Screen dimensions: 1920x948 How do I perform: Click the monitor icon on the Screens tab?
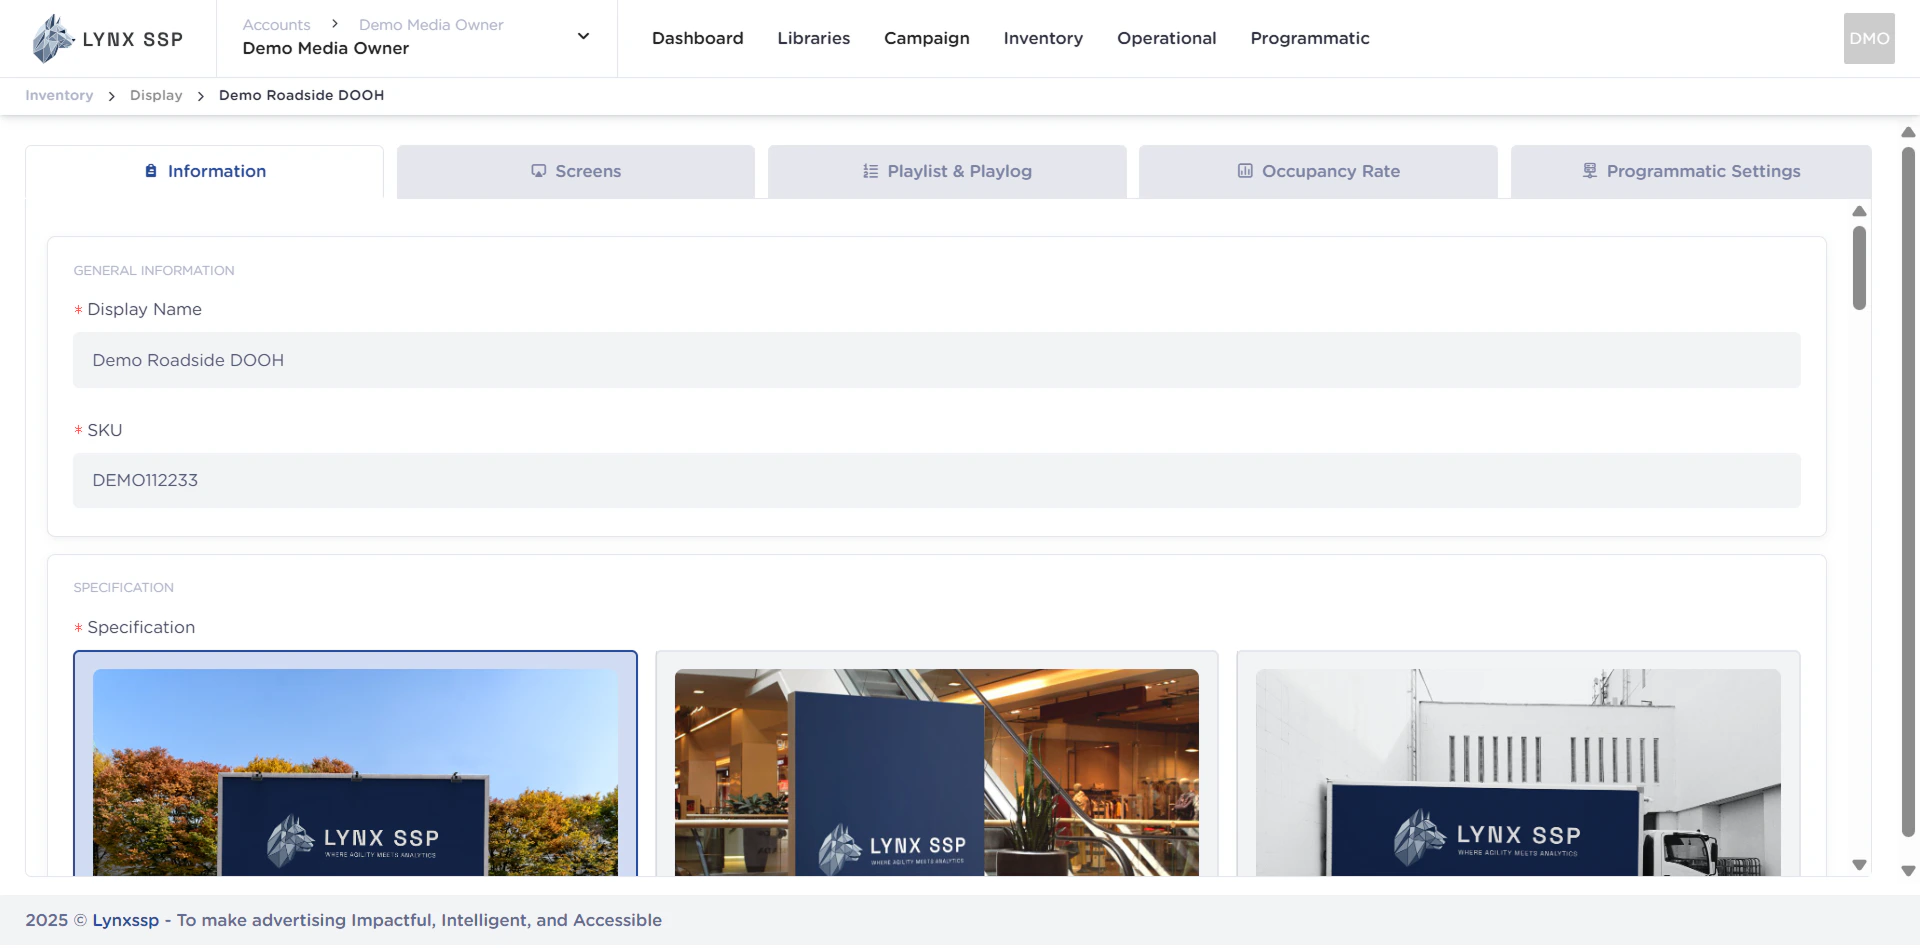coord(538,171)
